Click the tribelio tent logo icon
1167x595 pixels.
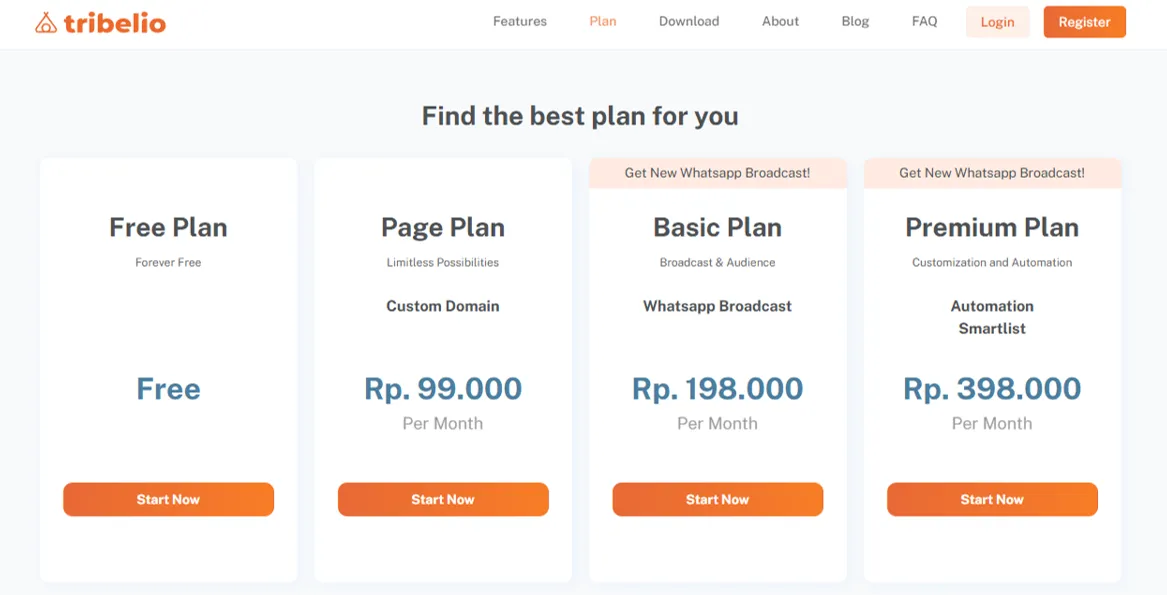coord(46,22)
